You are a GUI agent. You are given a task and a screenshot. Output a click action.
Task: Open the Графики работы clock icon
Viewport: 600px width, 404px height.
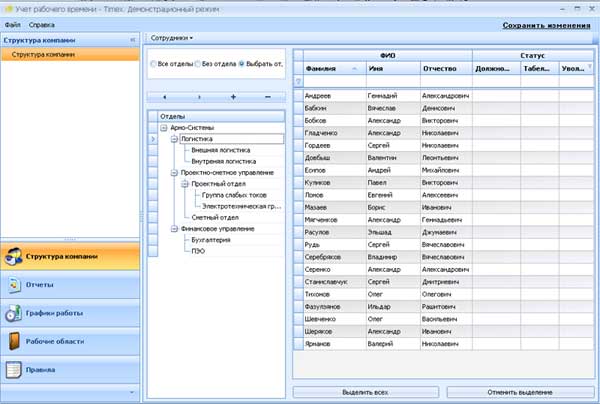click(x=14, y=313)
